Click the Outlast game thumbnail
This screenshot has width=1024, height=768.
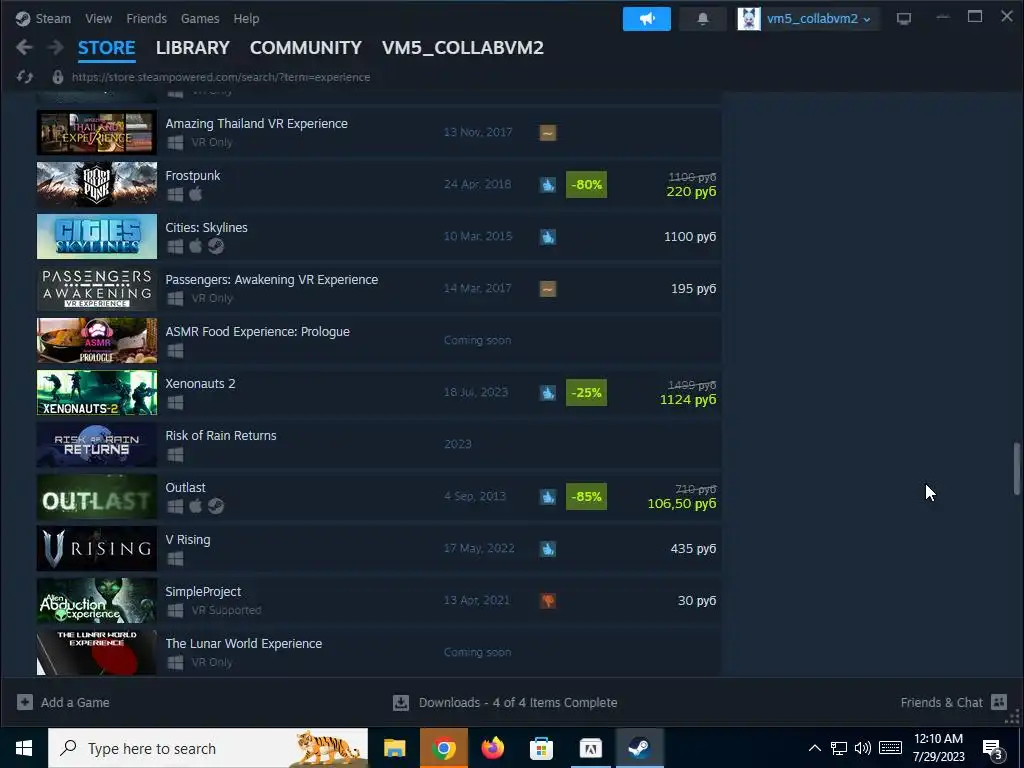(97, 497)
